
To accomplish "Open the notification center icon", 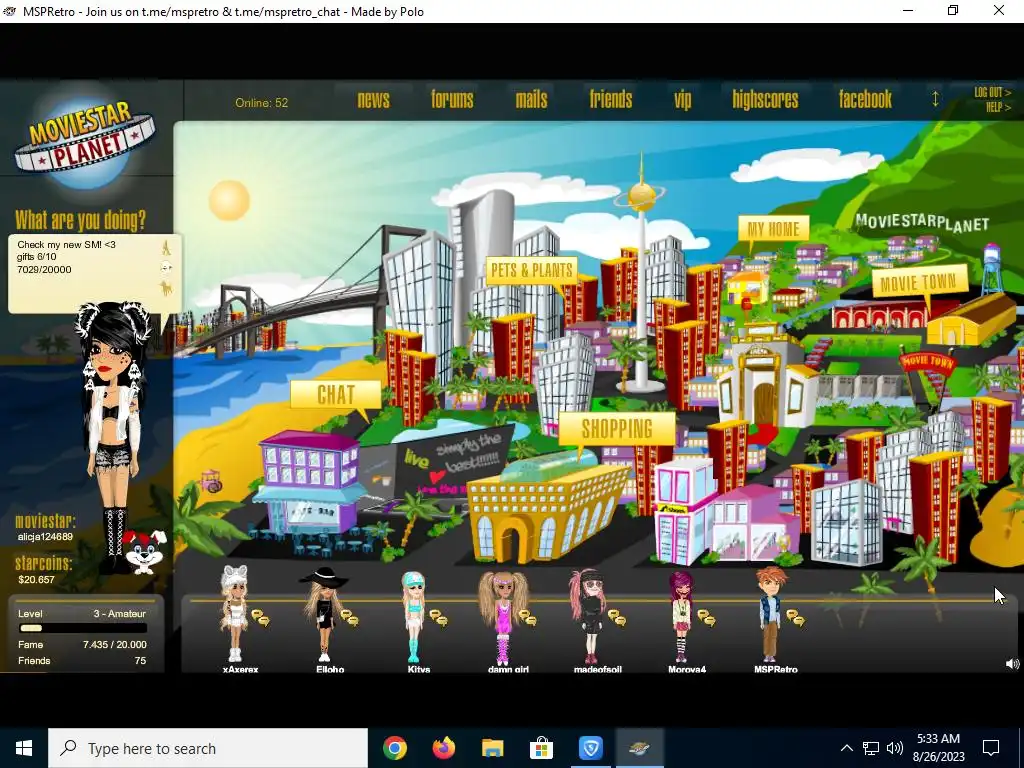I will pyautogui.click(x=991, y=748).
